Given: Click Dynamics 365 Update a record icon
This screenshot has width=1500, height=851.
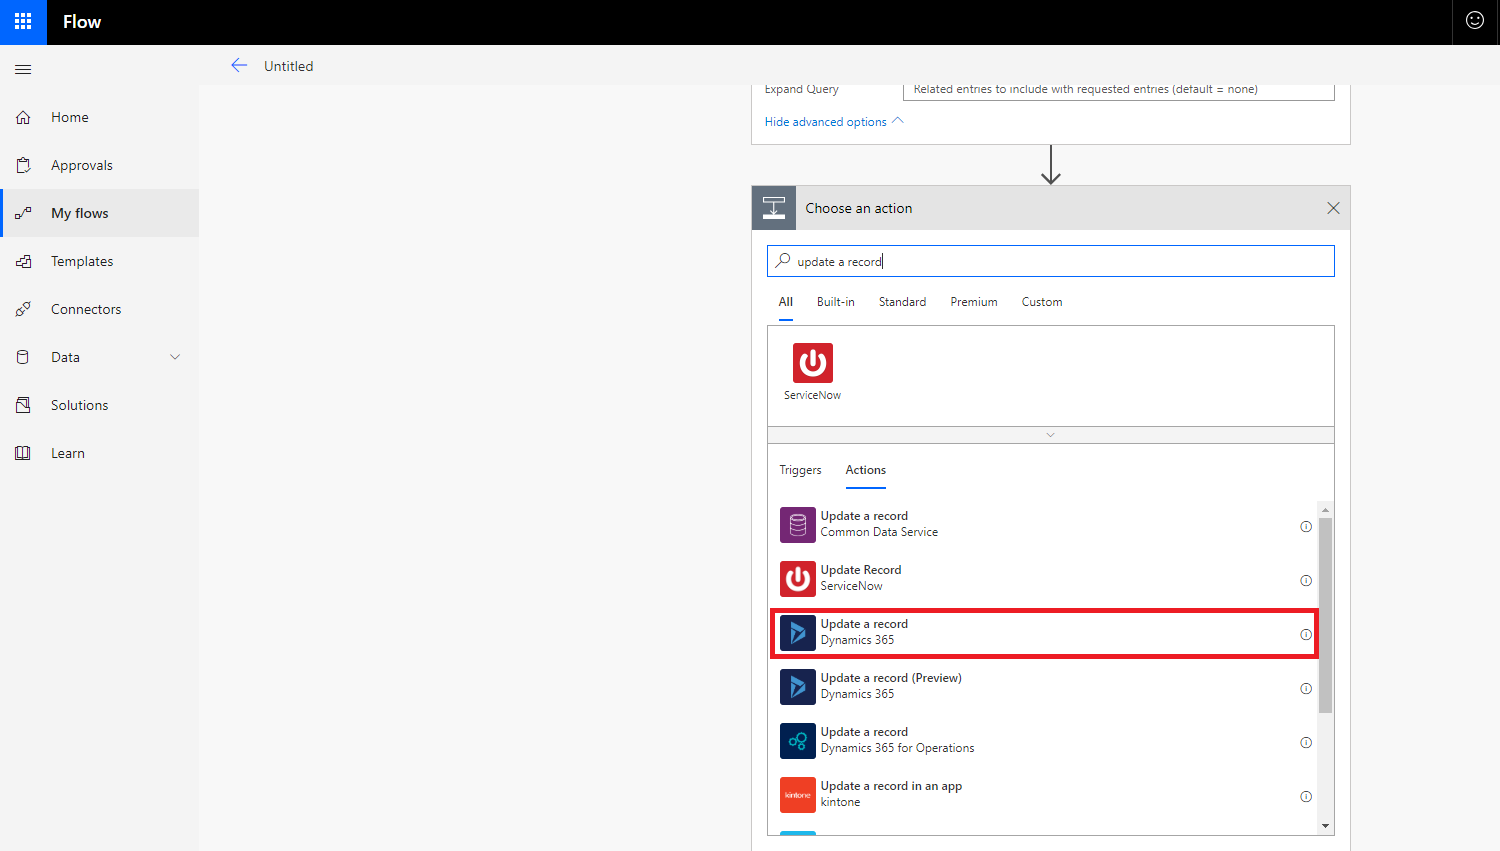Looking at the screenshot, I should pos(798,633).
